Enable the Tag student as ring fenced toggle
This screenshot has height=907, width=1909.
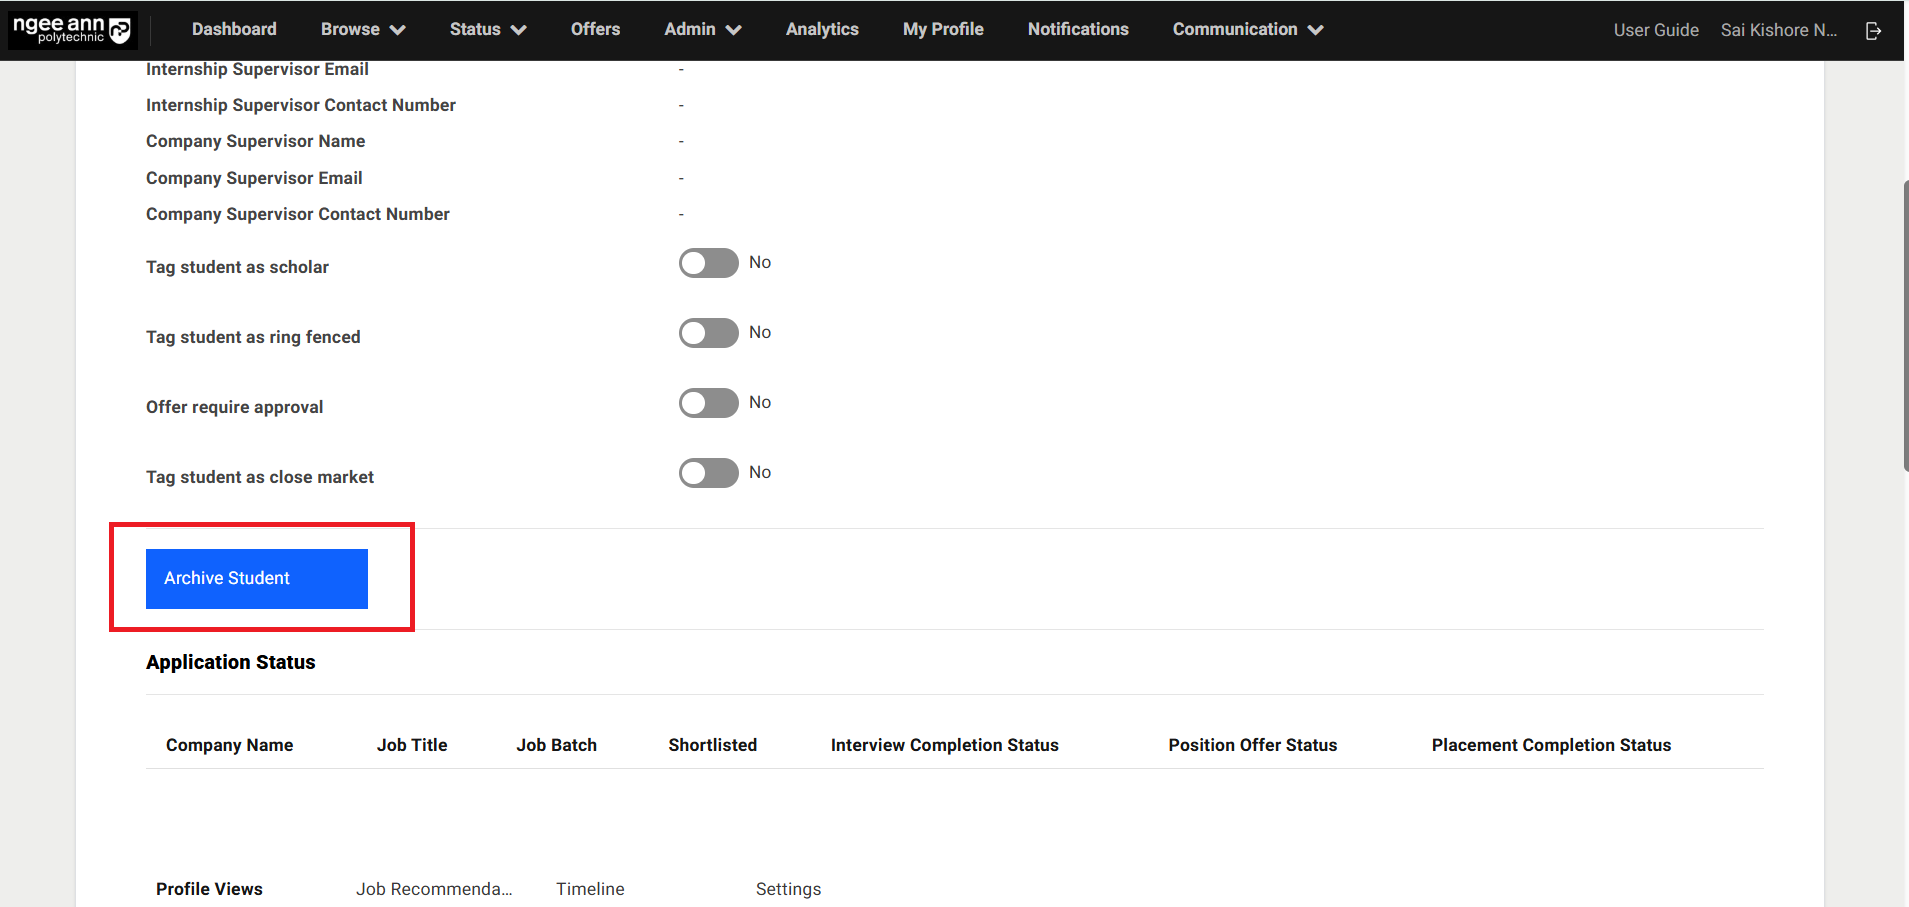tap(708, 332)
